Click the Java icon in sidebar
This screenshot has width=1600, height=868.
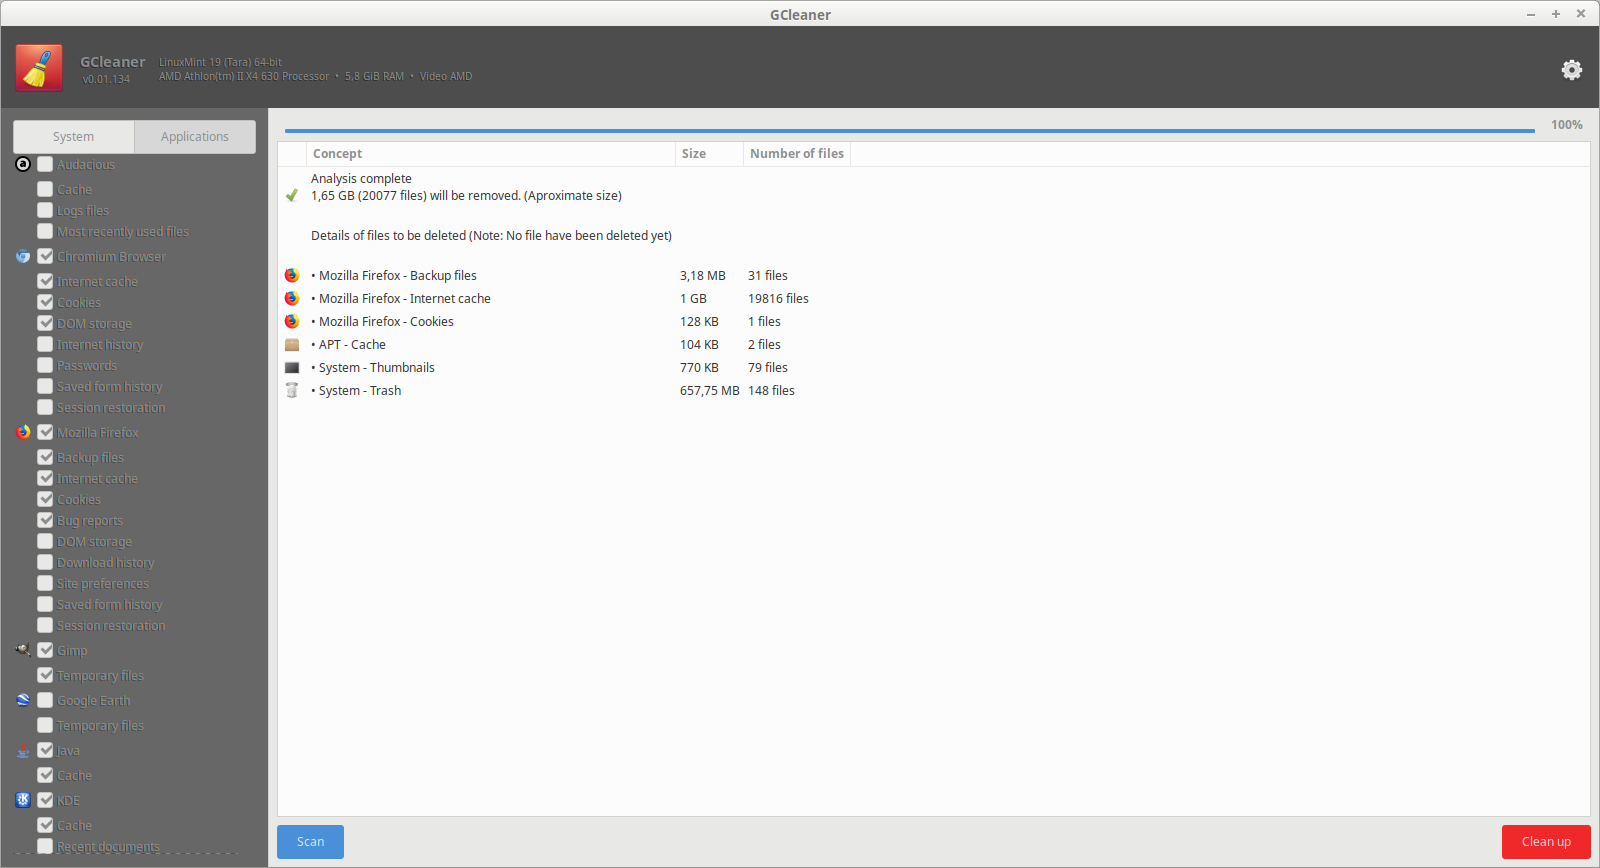pos(23,750)
